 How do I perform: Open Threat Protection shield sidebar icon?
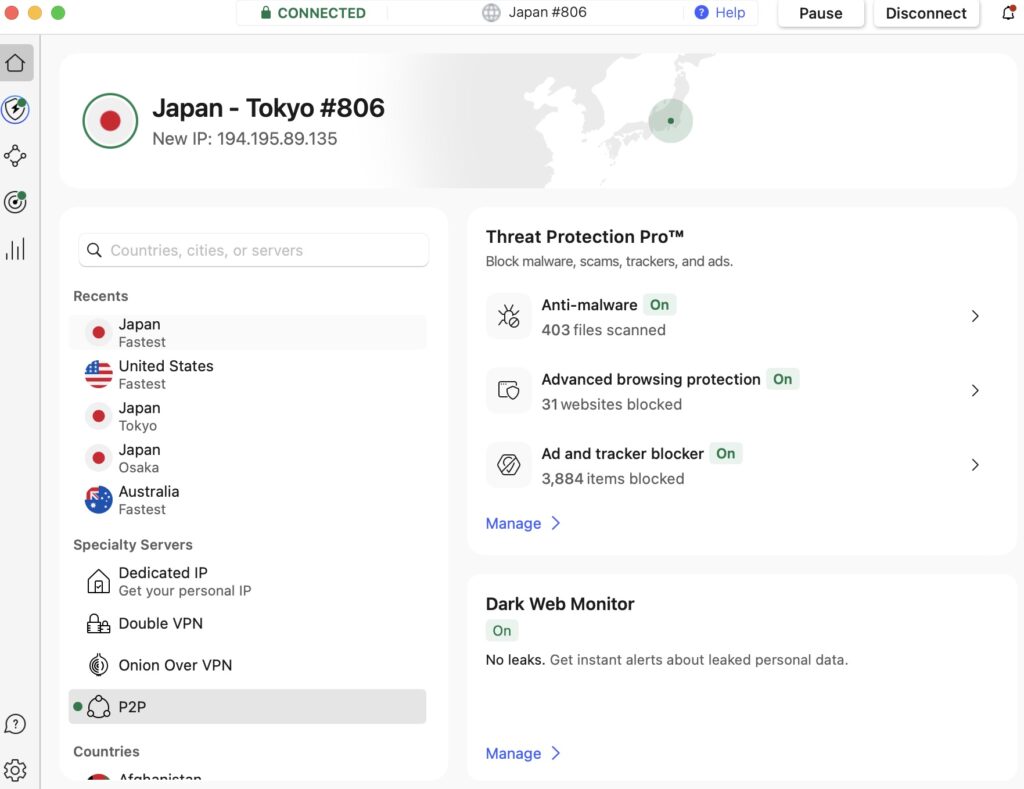click(16, 109)
